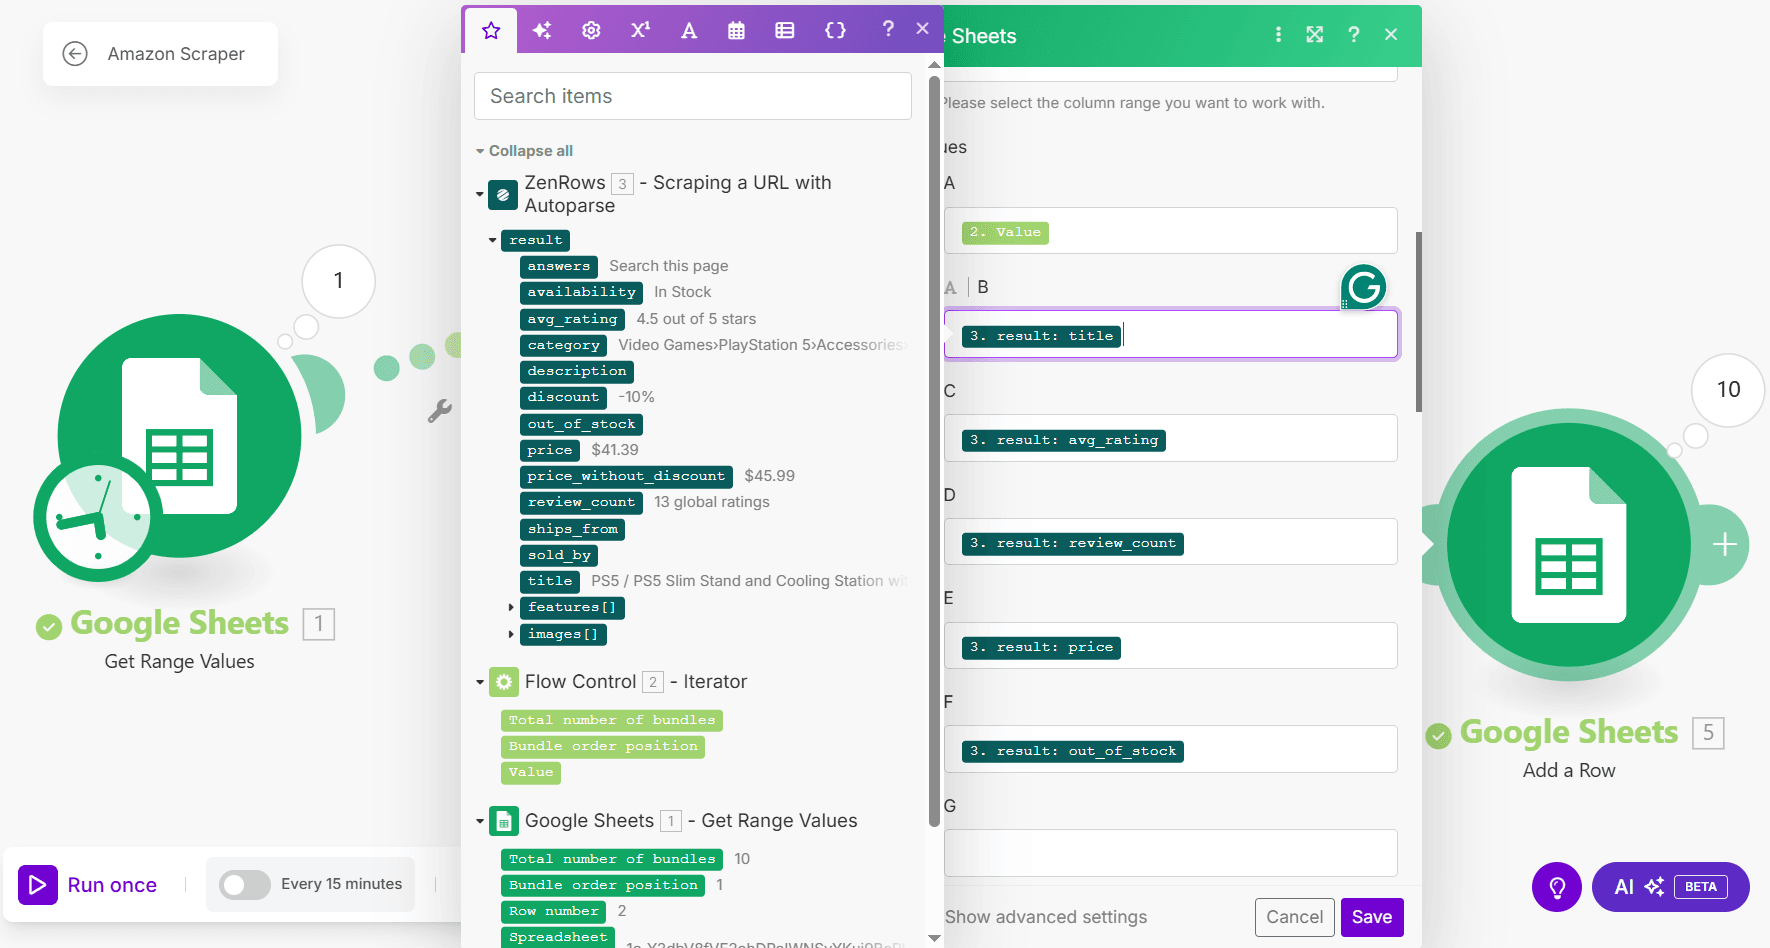Viewport: 1770px width, 948px height.
Task: Click the column G empty field
Action: [x=1170, y=853]
